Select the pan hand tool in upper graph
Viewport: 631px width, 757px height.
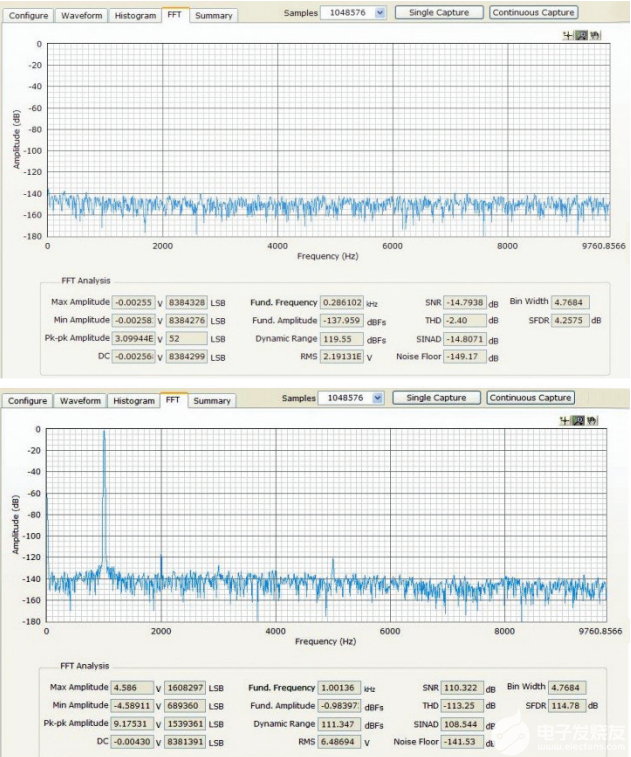[594, 35]
